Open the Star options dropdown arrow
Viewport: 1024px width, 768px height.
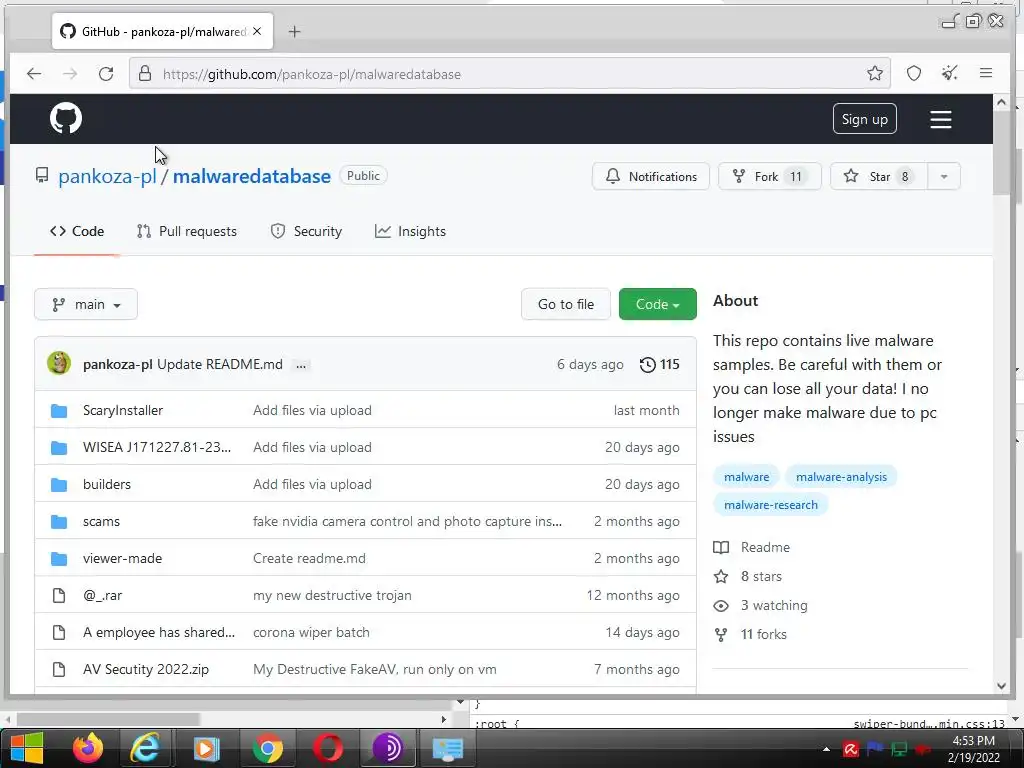point(944,176)
